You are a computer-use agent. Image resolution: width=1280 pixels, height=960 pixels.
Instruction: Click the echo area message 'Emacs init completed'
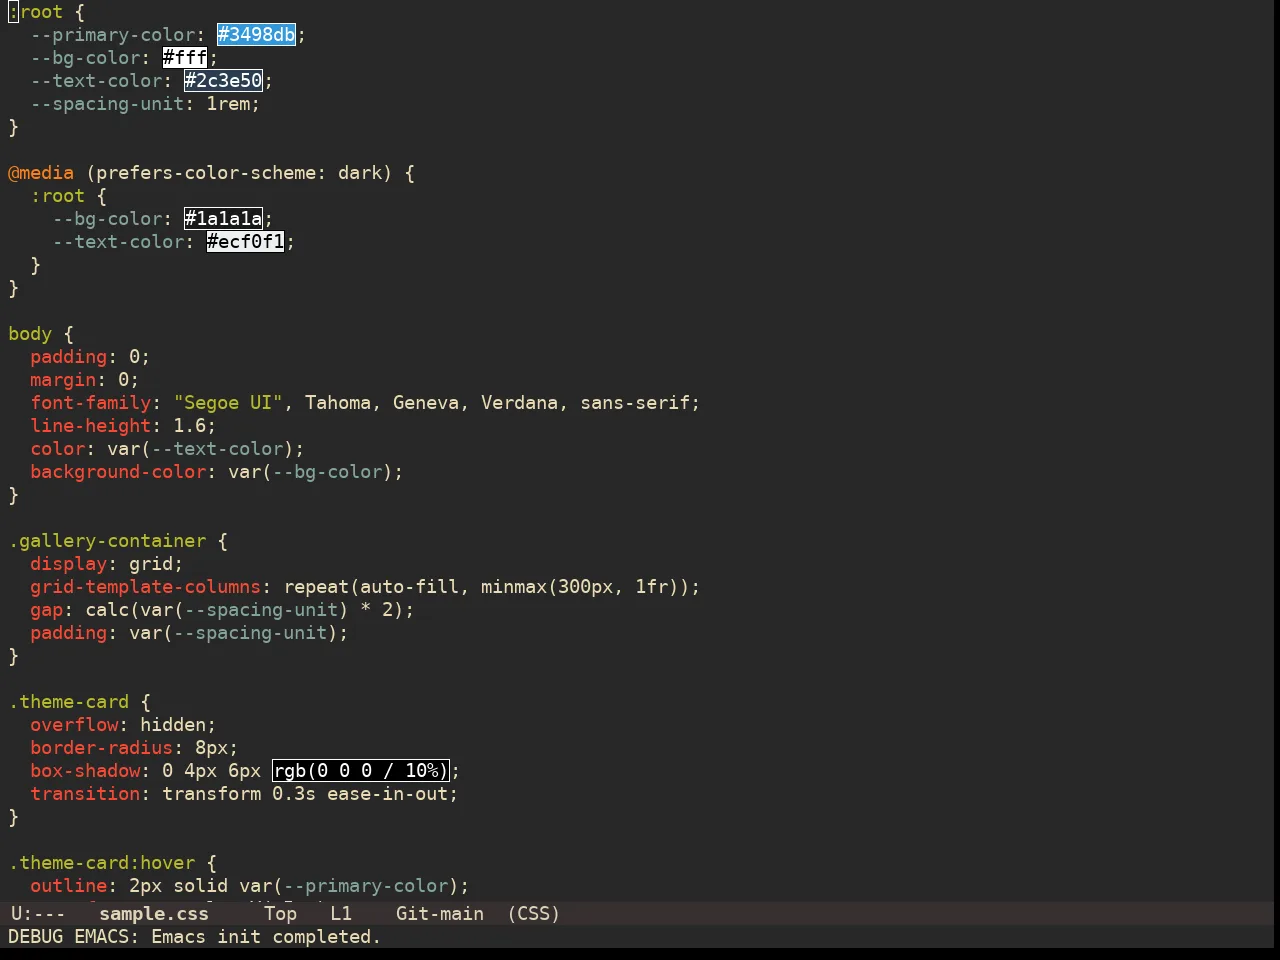[266, 937]
